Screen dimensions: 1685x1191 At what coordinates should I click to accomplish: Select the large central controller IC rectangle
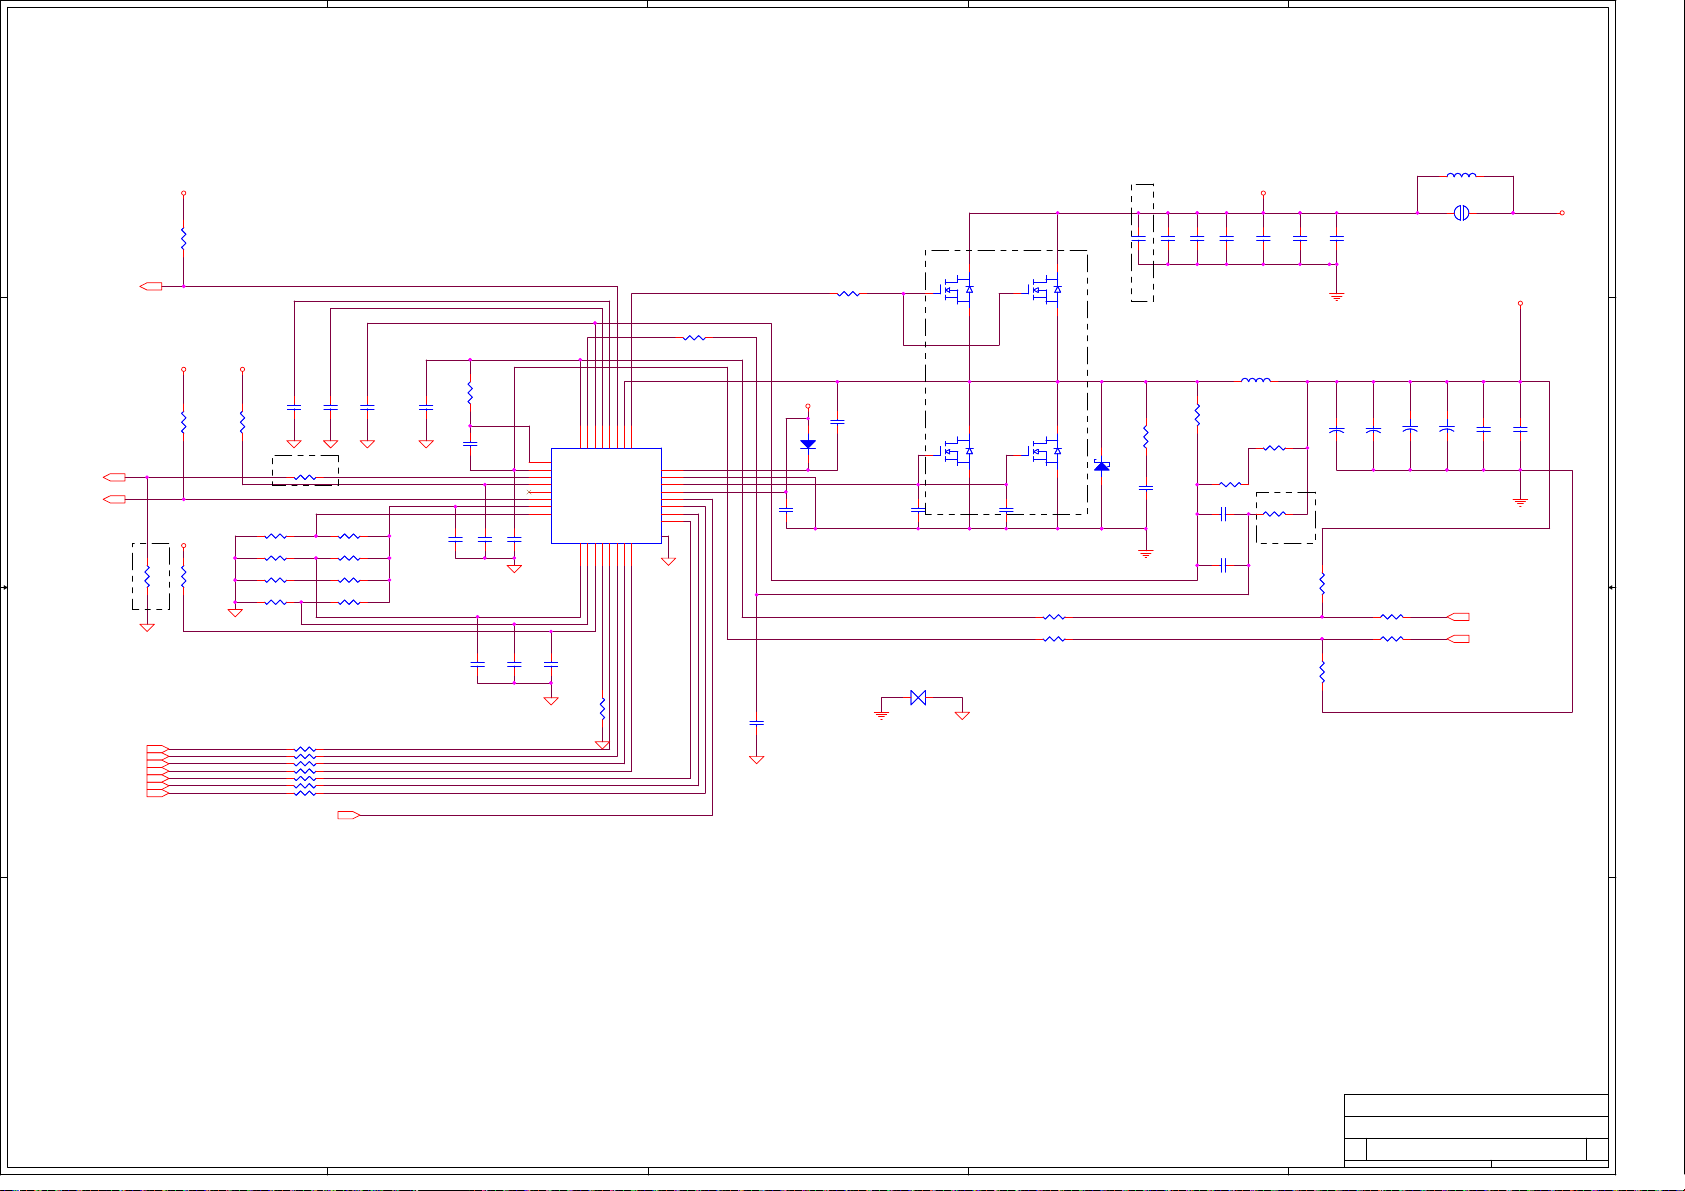(x=606, y=496)
